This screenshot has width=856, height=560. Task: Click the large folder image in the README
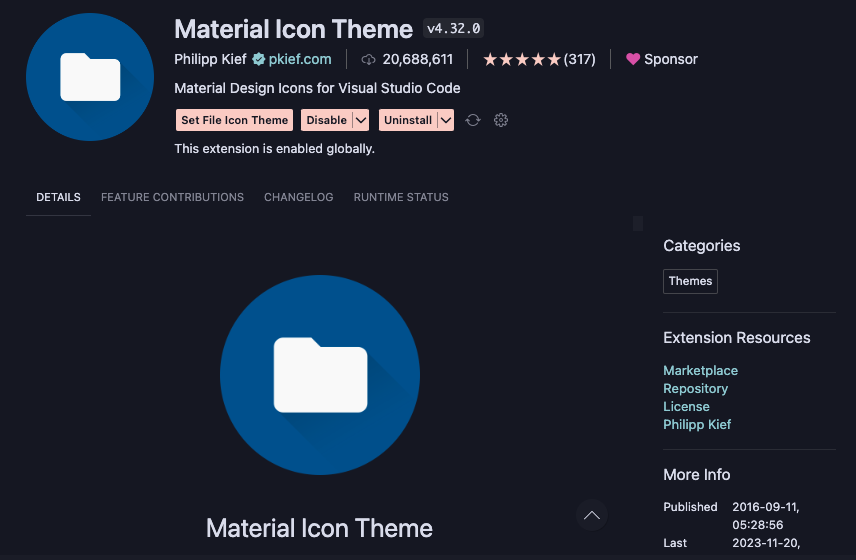(x=320, y=375)
